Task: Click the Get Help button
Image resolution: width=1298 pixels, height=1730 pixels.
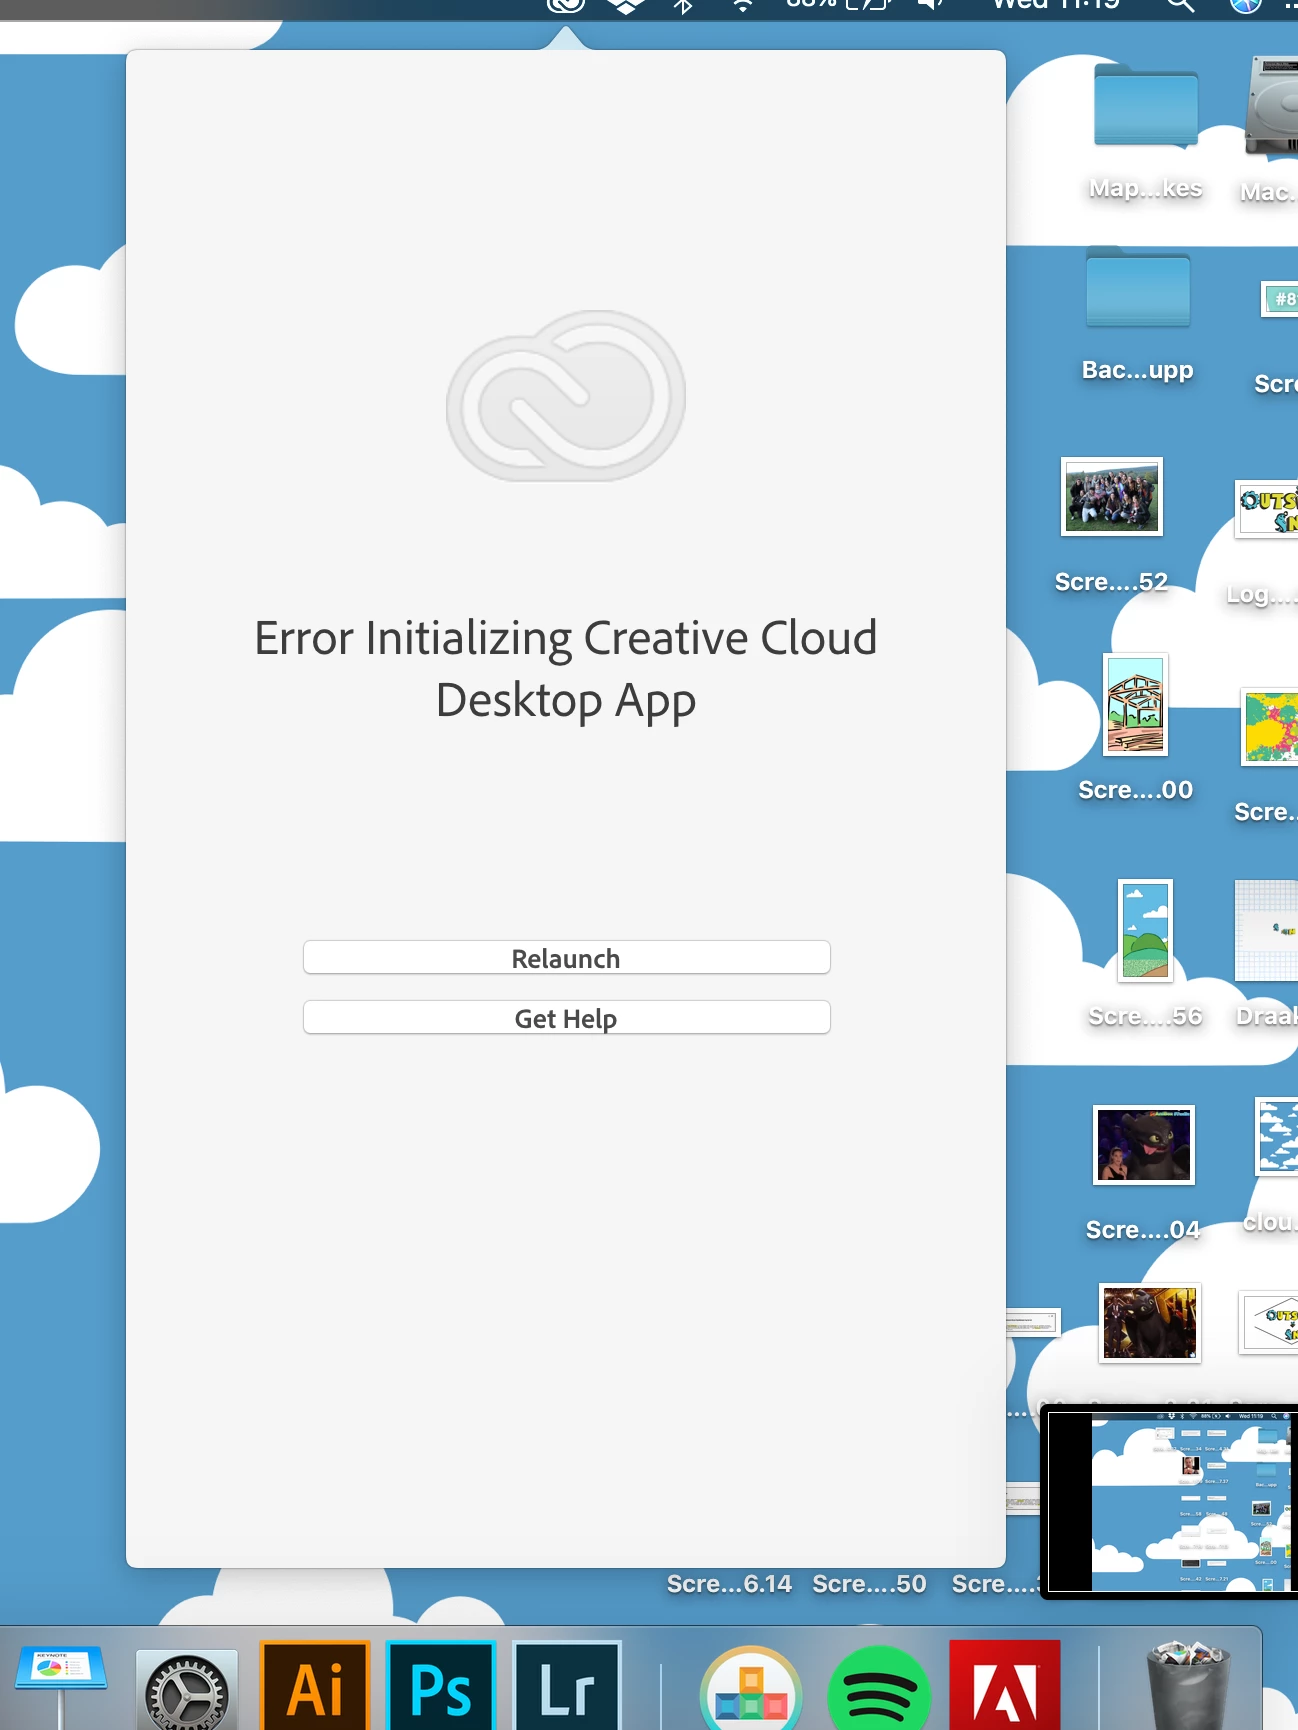Action: coord(566,1018)
